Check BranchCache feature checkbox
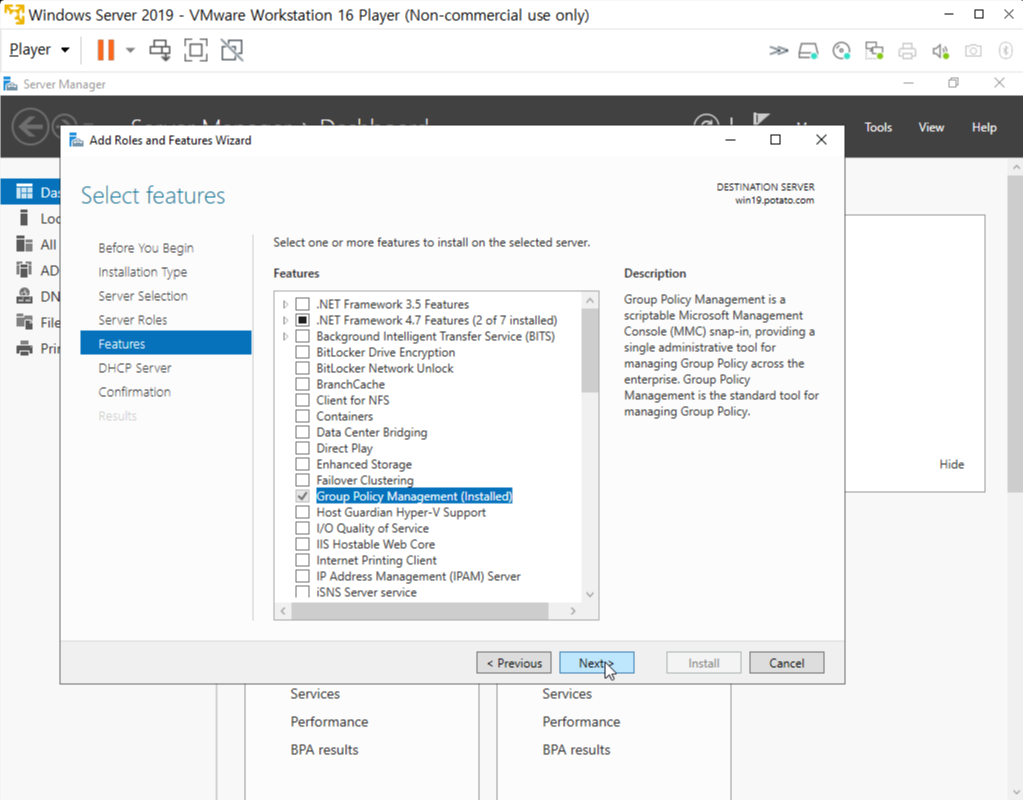 [x=303, y=384]
